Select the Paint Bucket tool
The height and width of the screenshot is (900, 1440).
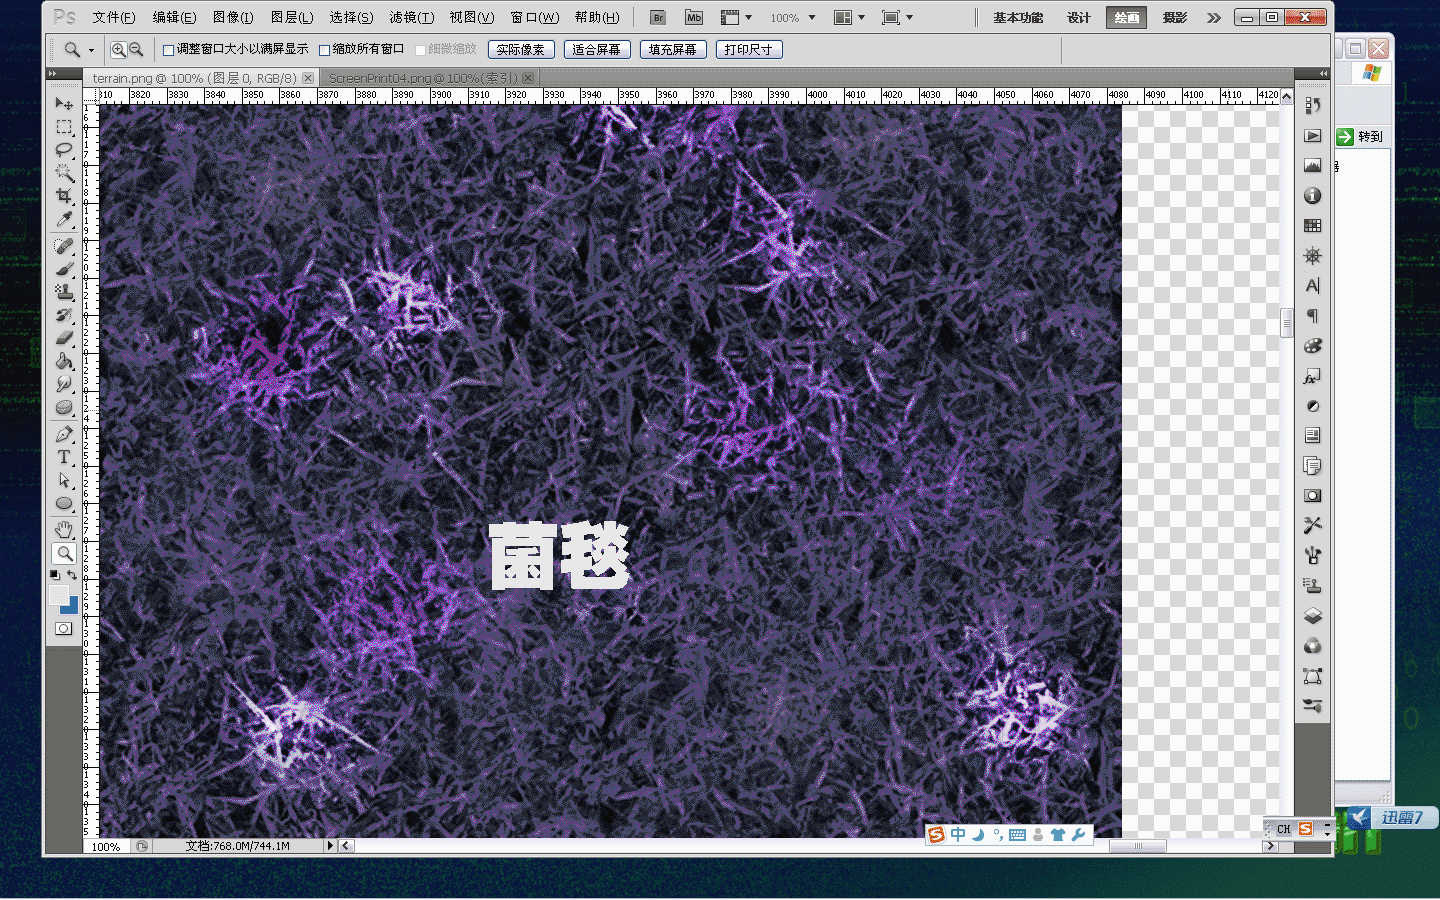point(64,361)
